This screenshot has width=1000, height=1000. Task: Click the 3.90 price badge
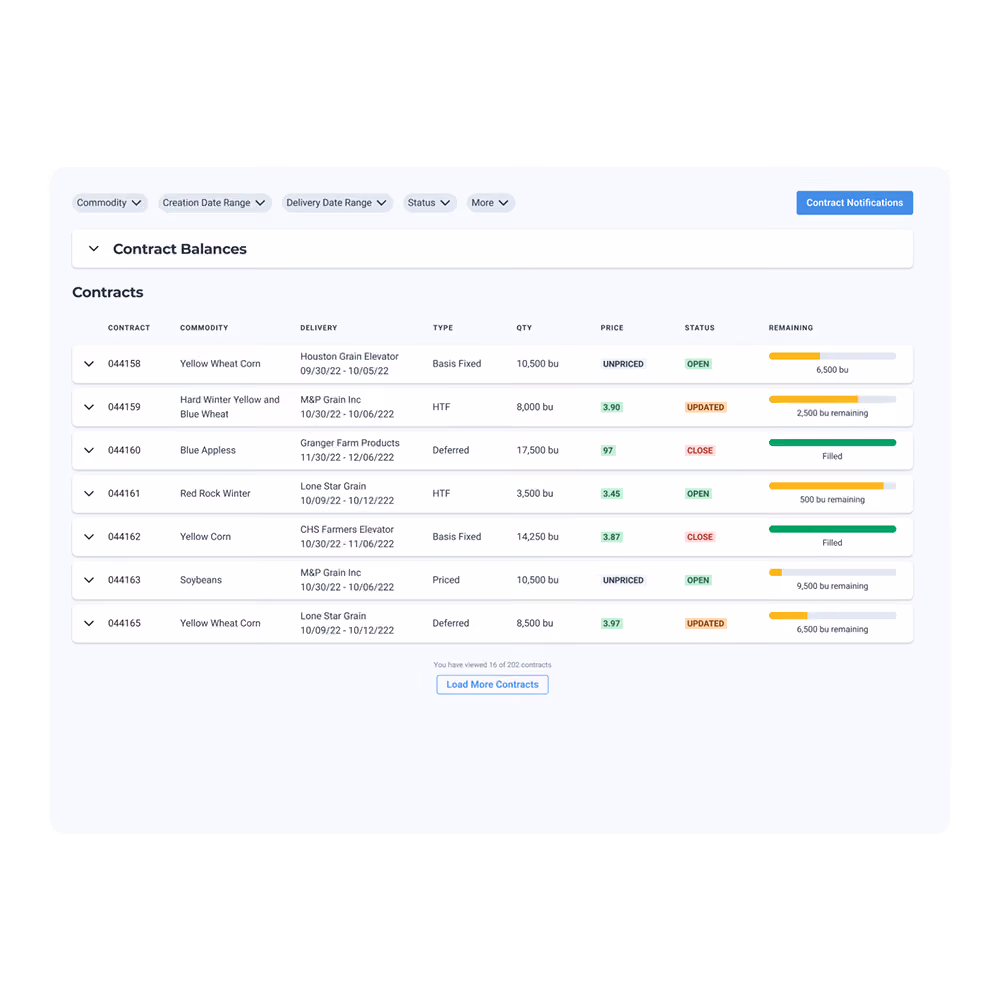(x=612, y=408)
